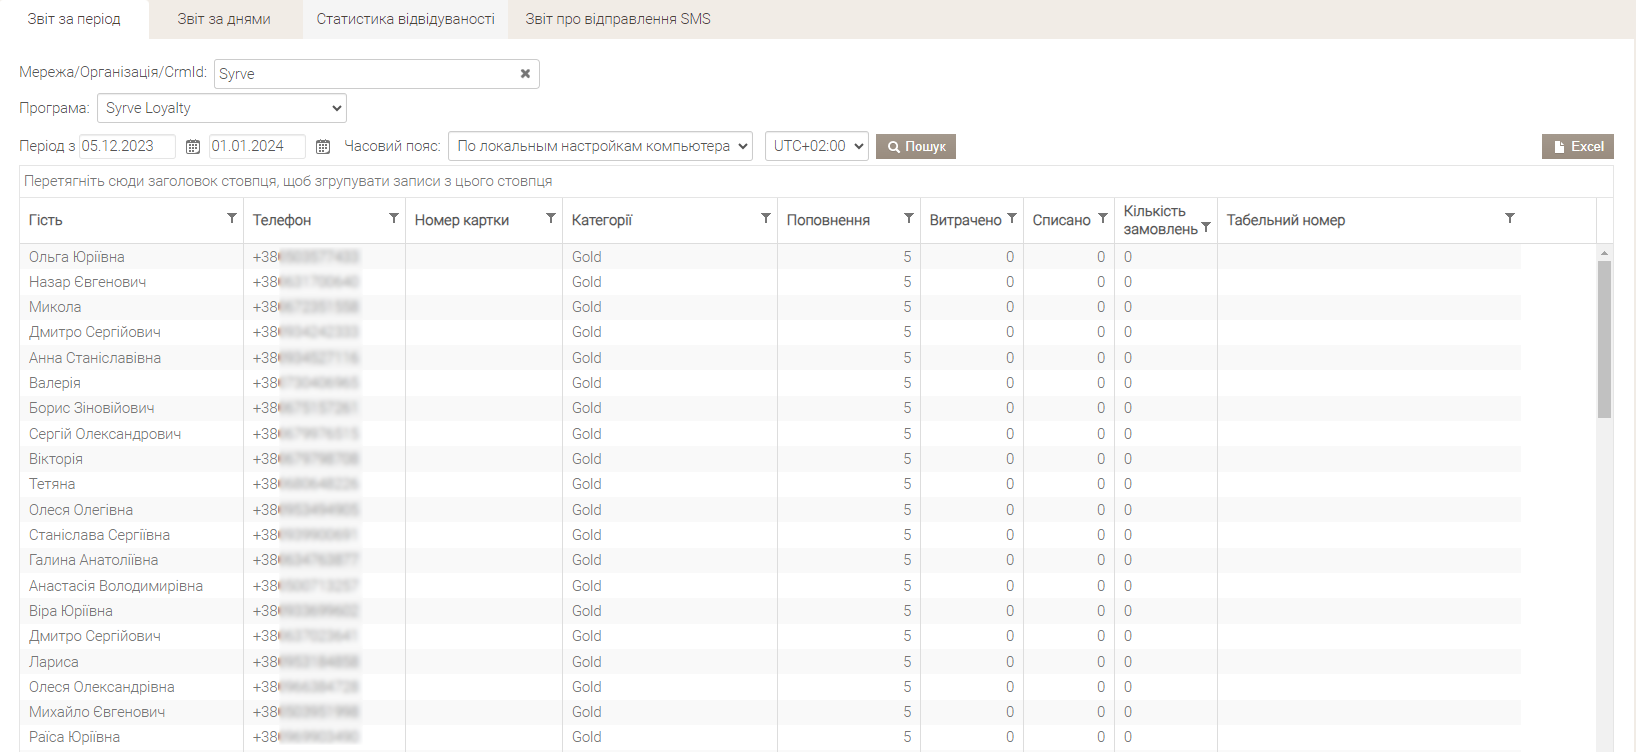Click Gold category in Ольга Юріївна row

(587, 257)
